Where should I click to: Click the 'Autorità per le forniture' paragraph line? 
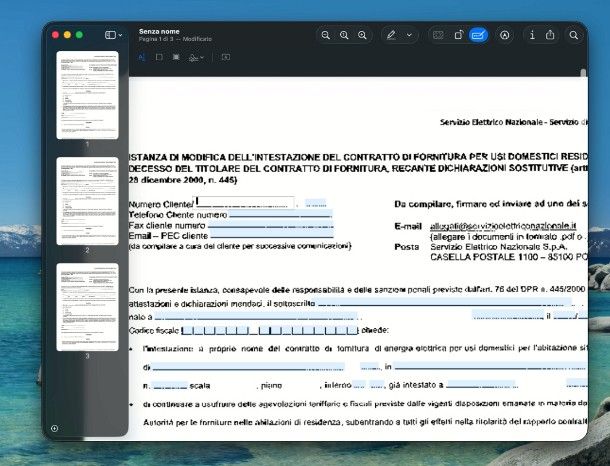pos(365,422)
